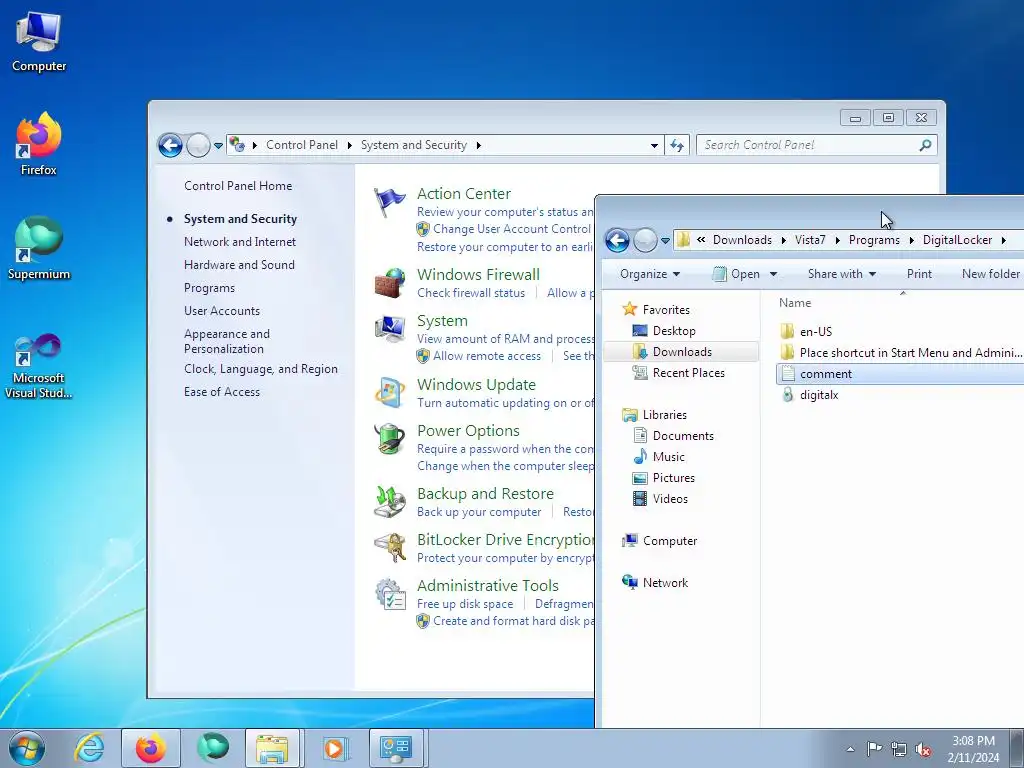This screenshot has height=768, width=1024.
Task: Select the digitalx file
Action: pyautogui.click(x=818, y=395)
